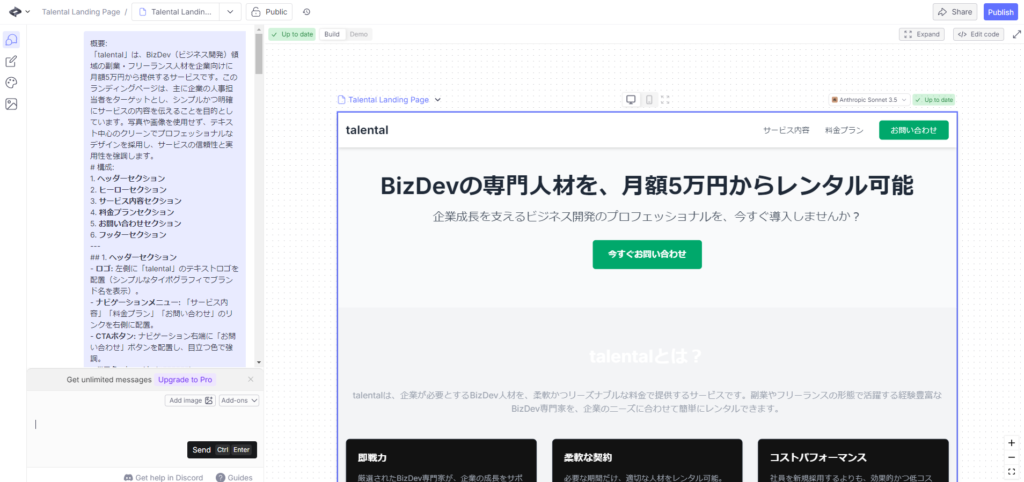Toggle the Public visibility setting
1024x482 pixels.
point(269,12)
